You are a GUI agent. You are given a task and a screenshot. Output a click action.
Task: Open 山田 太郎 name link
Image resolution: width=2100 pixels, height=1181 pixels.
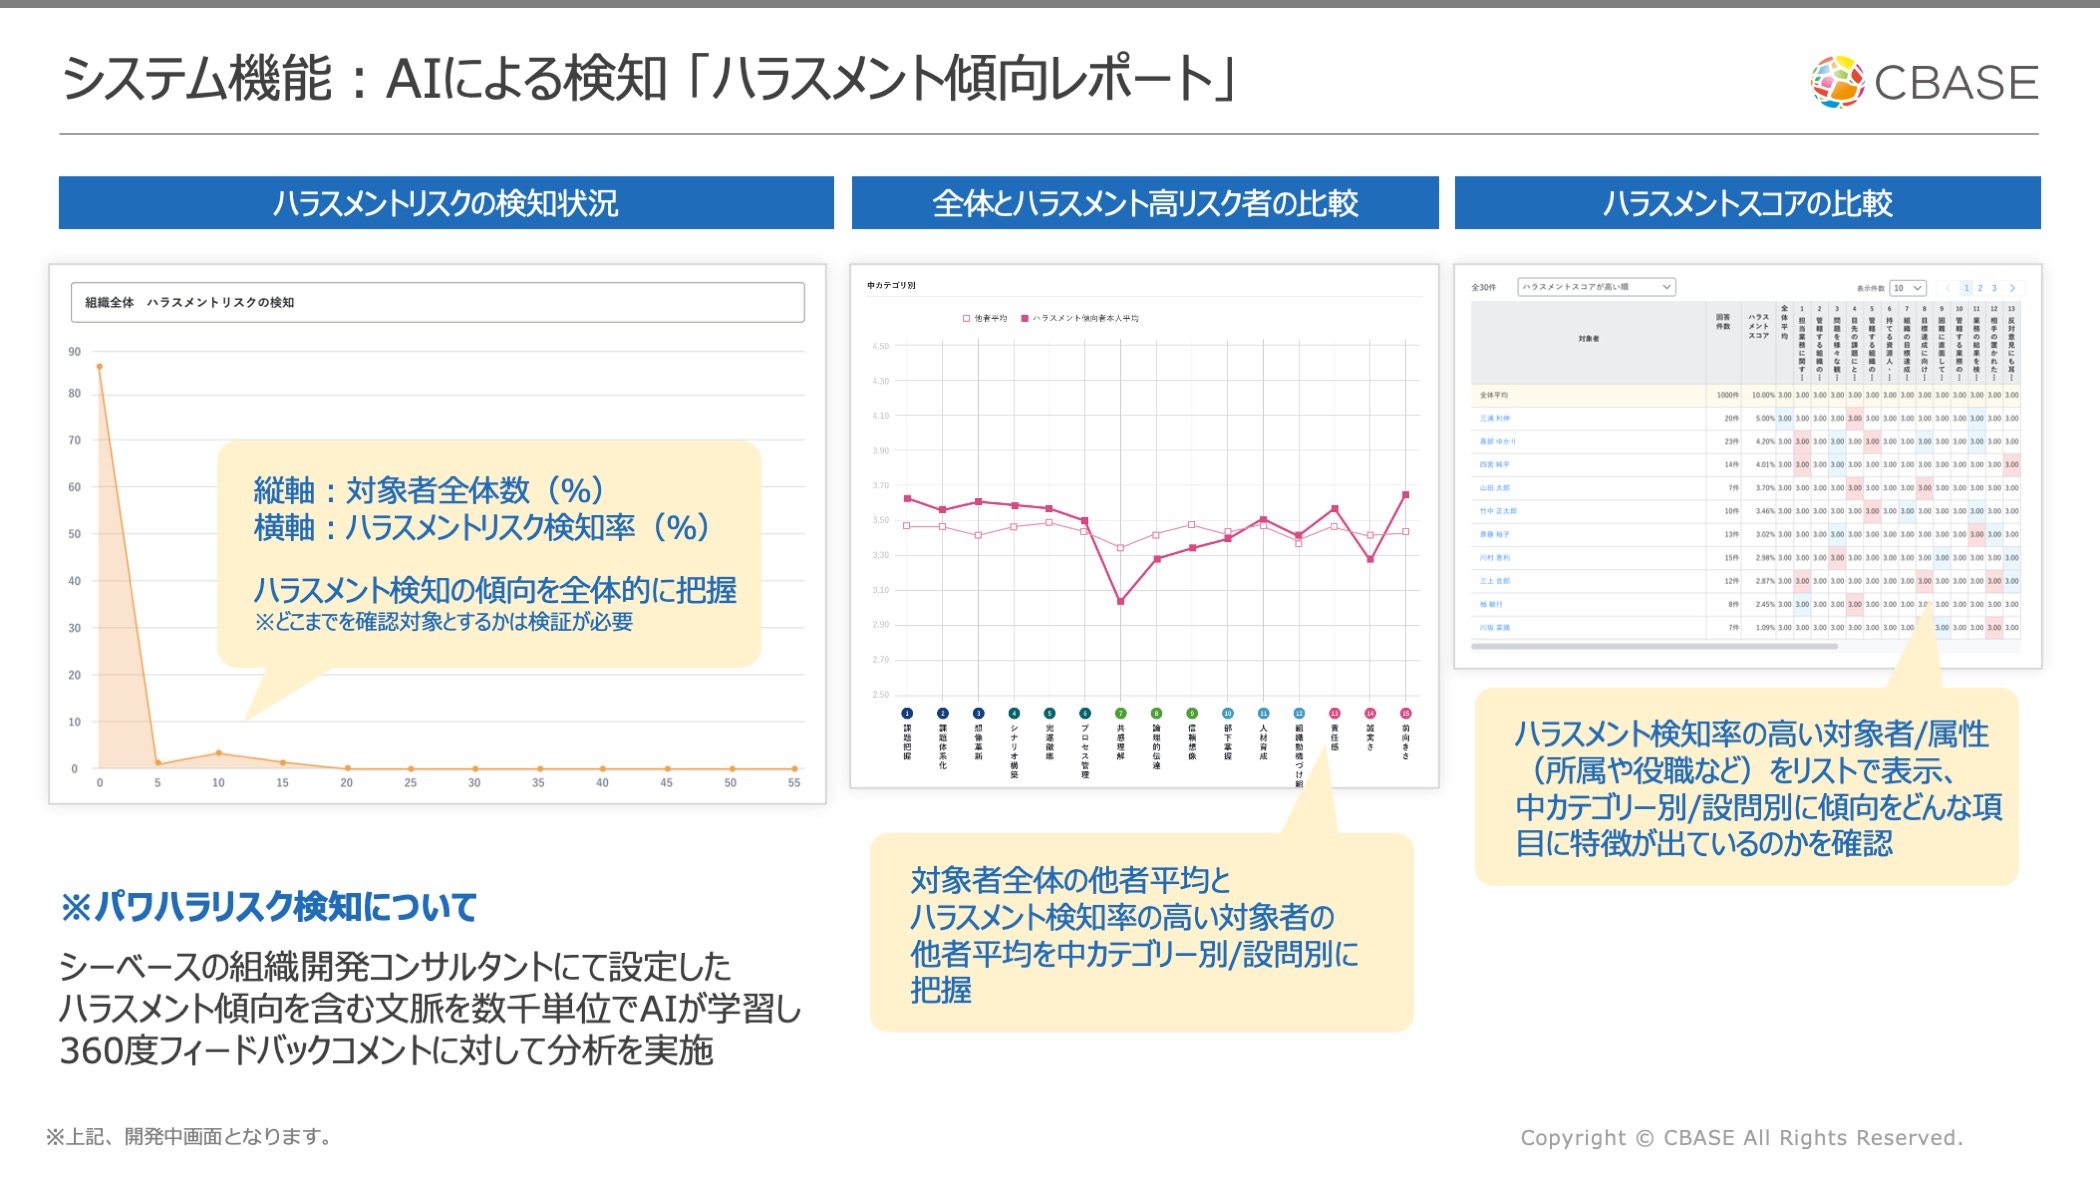(x=1495, y=488)
